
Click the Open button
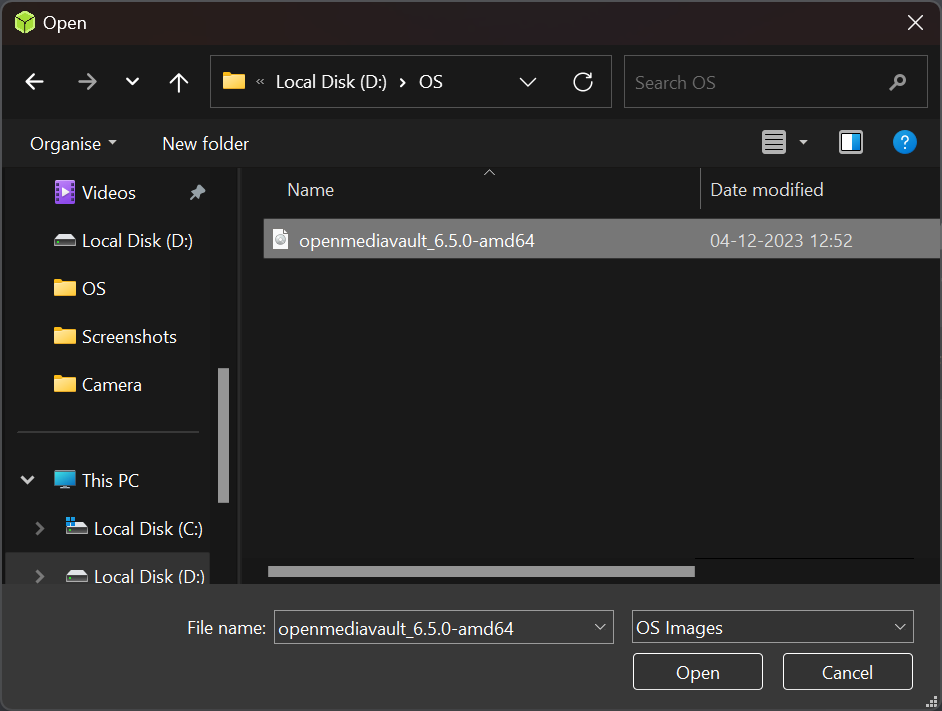coord(697,672)
